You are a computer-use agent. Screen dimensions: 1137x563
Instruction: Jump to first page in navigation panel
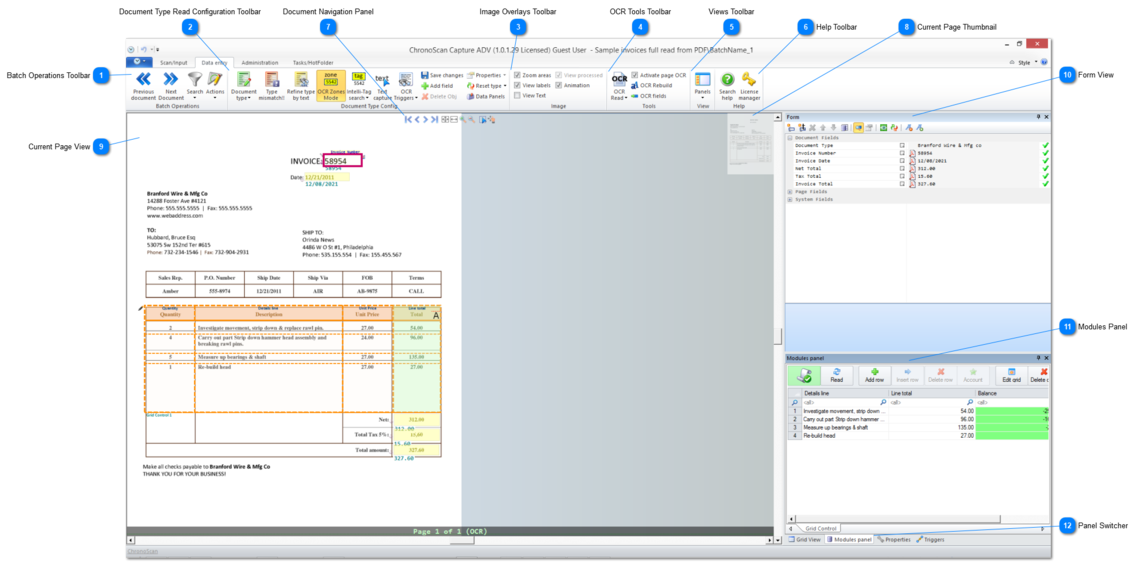(408, 119)
